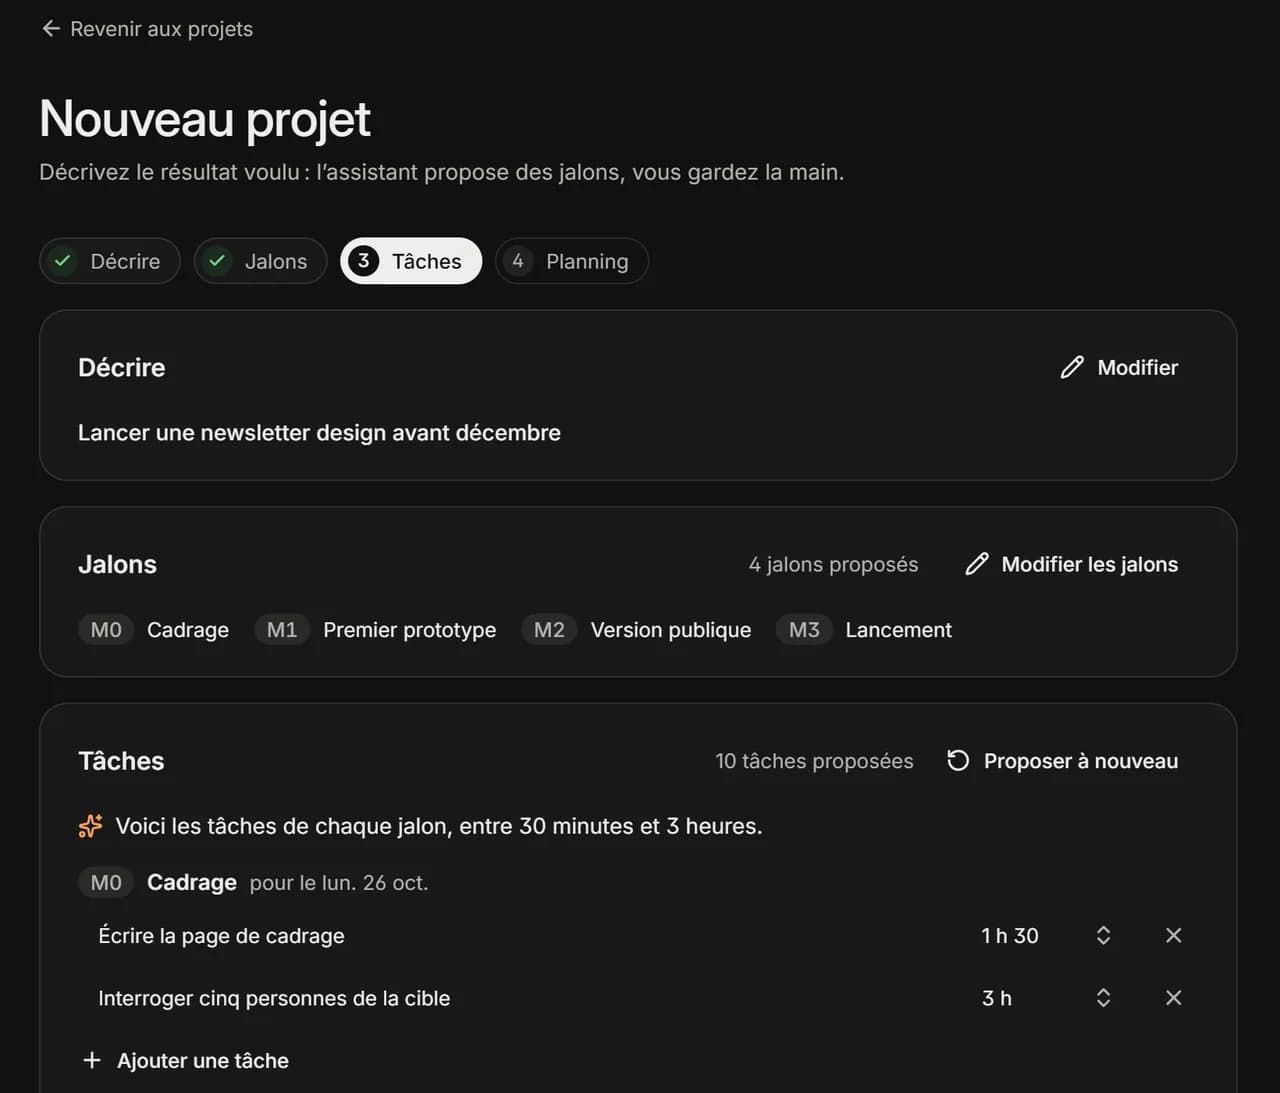Click Proposer à nouveau
The height and width of the screenshot is (1093, 1280).
(1062, 761)
